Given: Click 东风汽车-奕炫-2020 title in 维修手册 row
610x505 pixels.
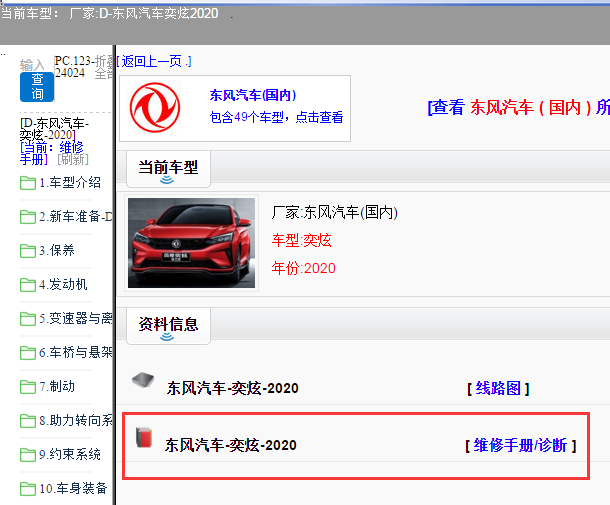Looking at the screenshot, I should click(231, 445).
